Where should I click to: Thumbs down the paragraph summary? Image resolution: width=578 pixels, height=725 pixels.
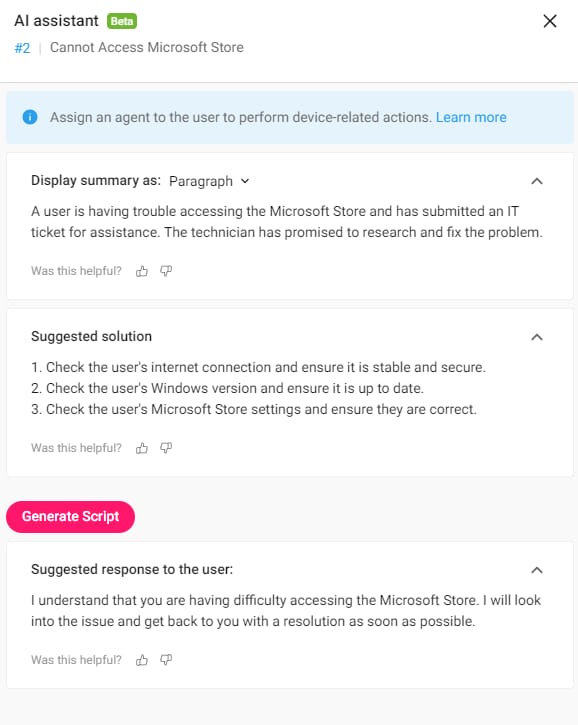pos(166,271)
